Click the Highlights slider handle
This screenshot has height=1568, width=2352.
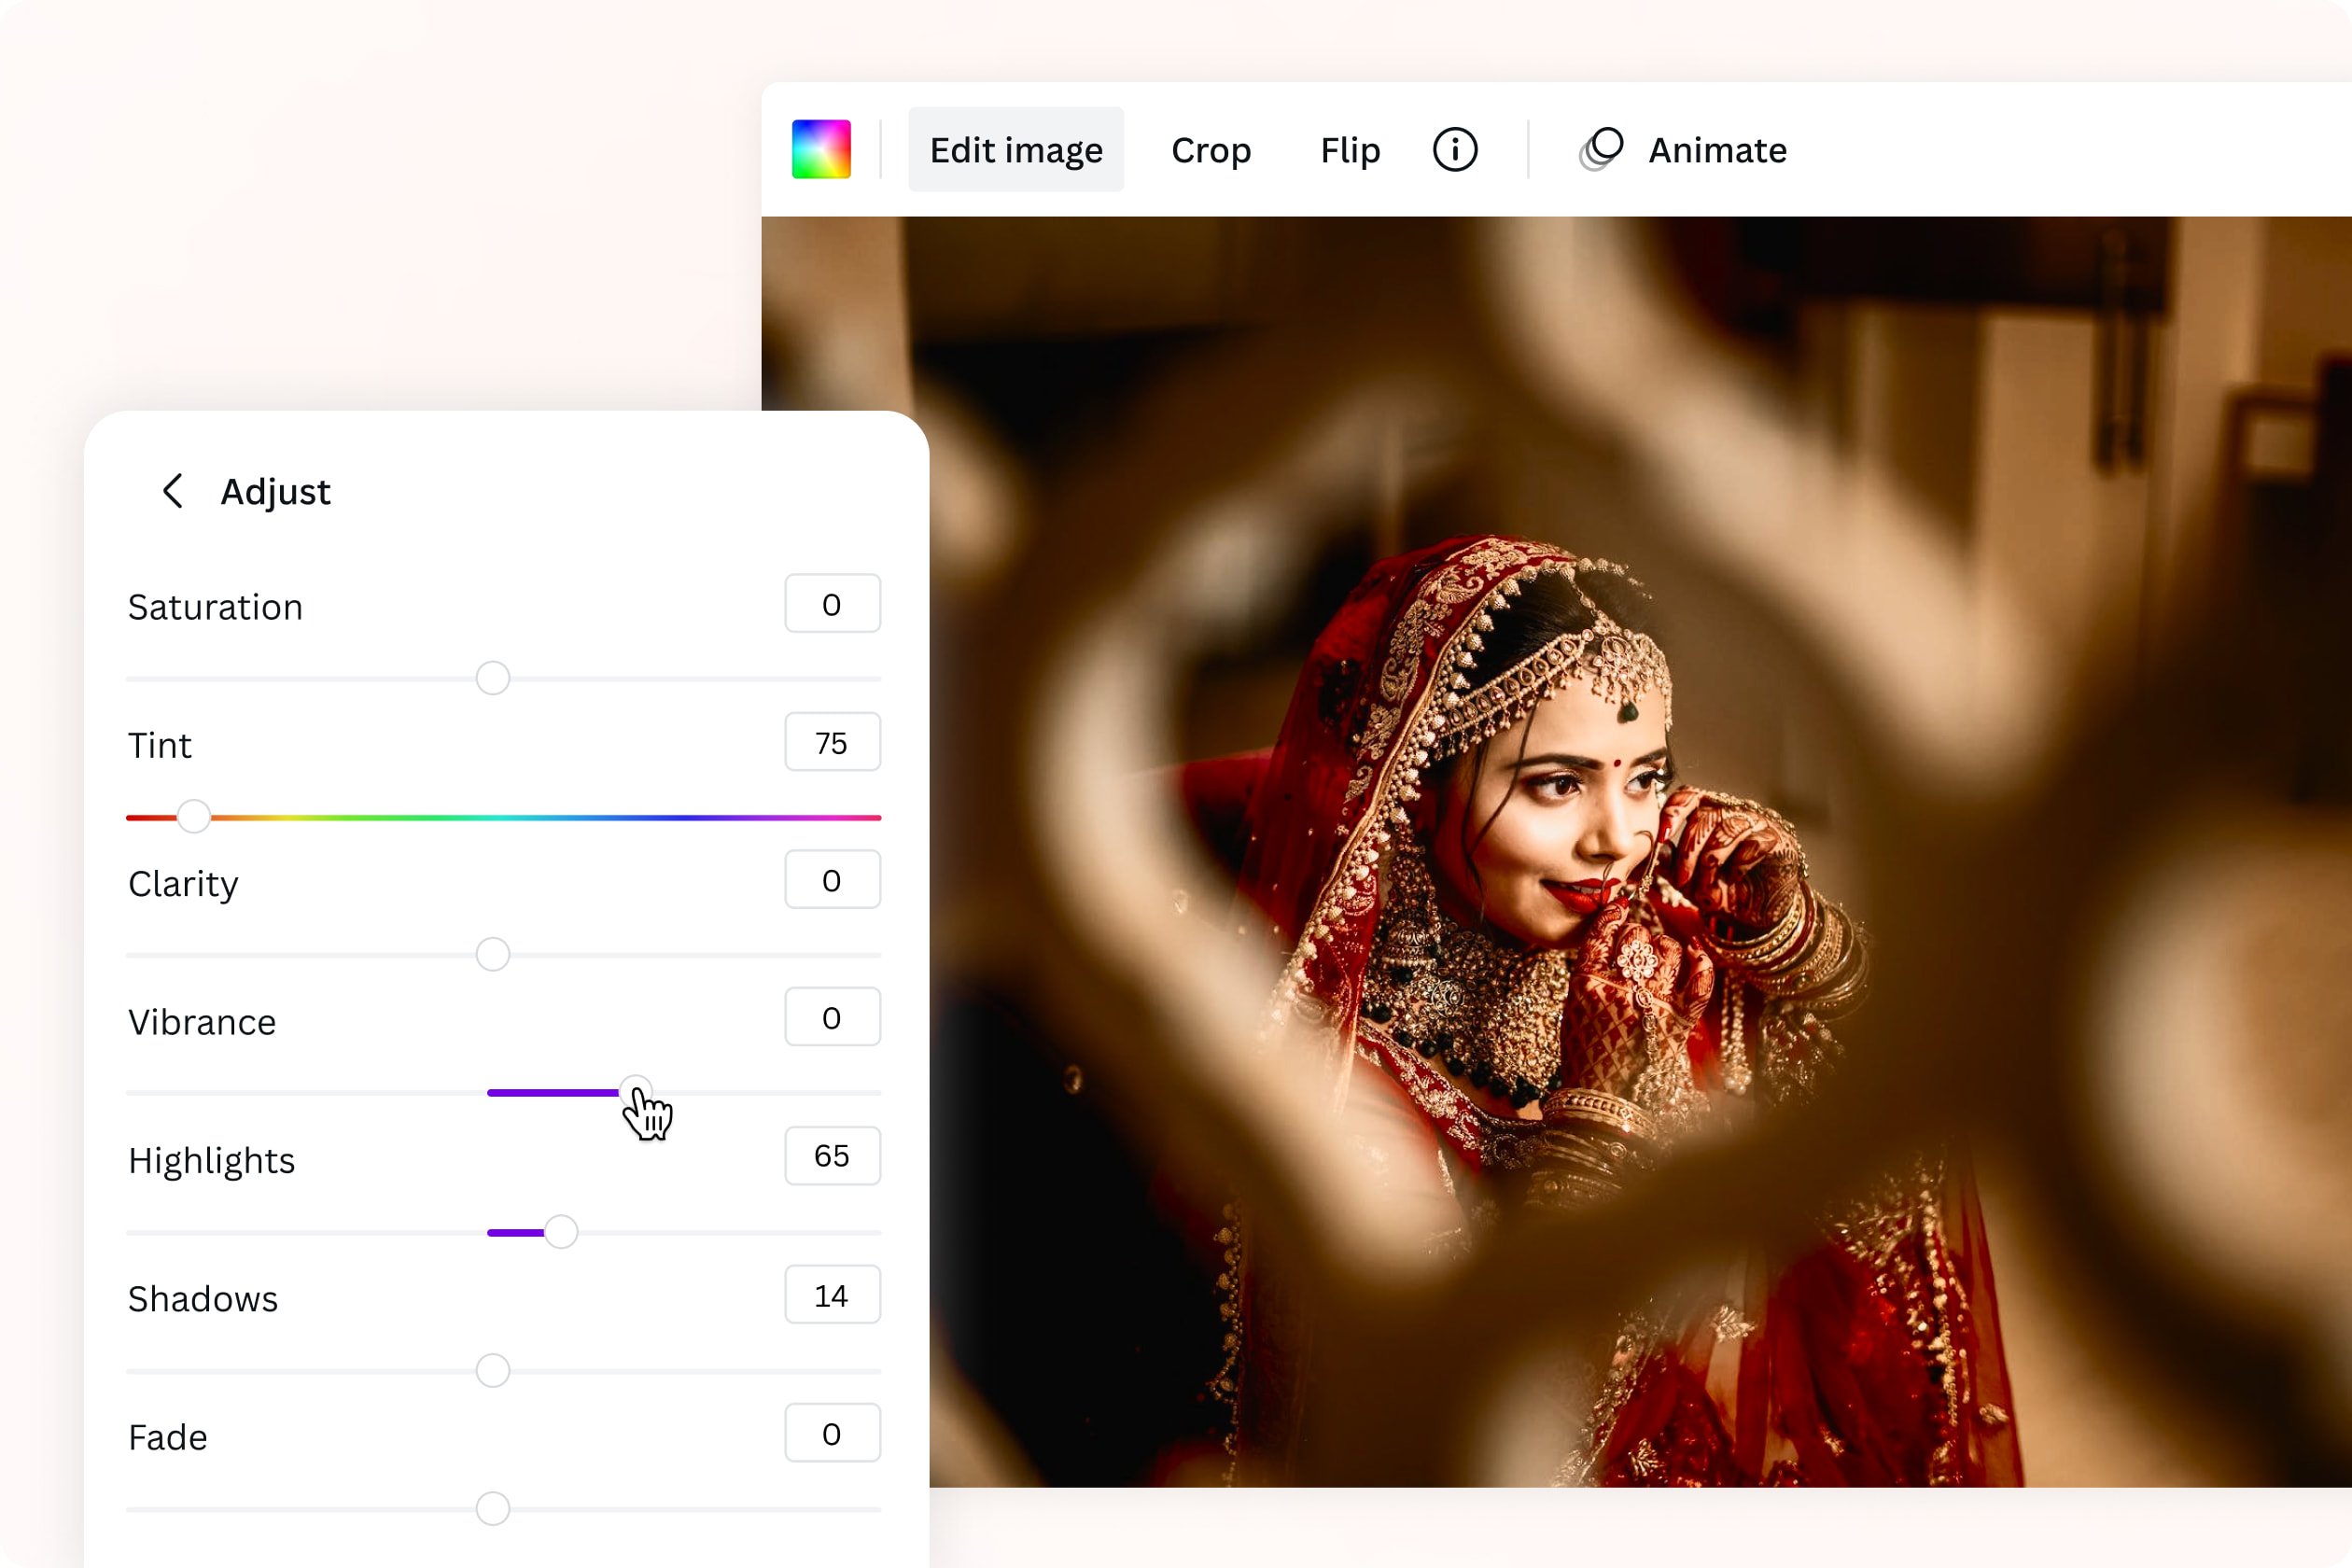click(x=562, y=1233)
